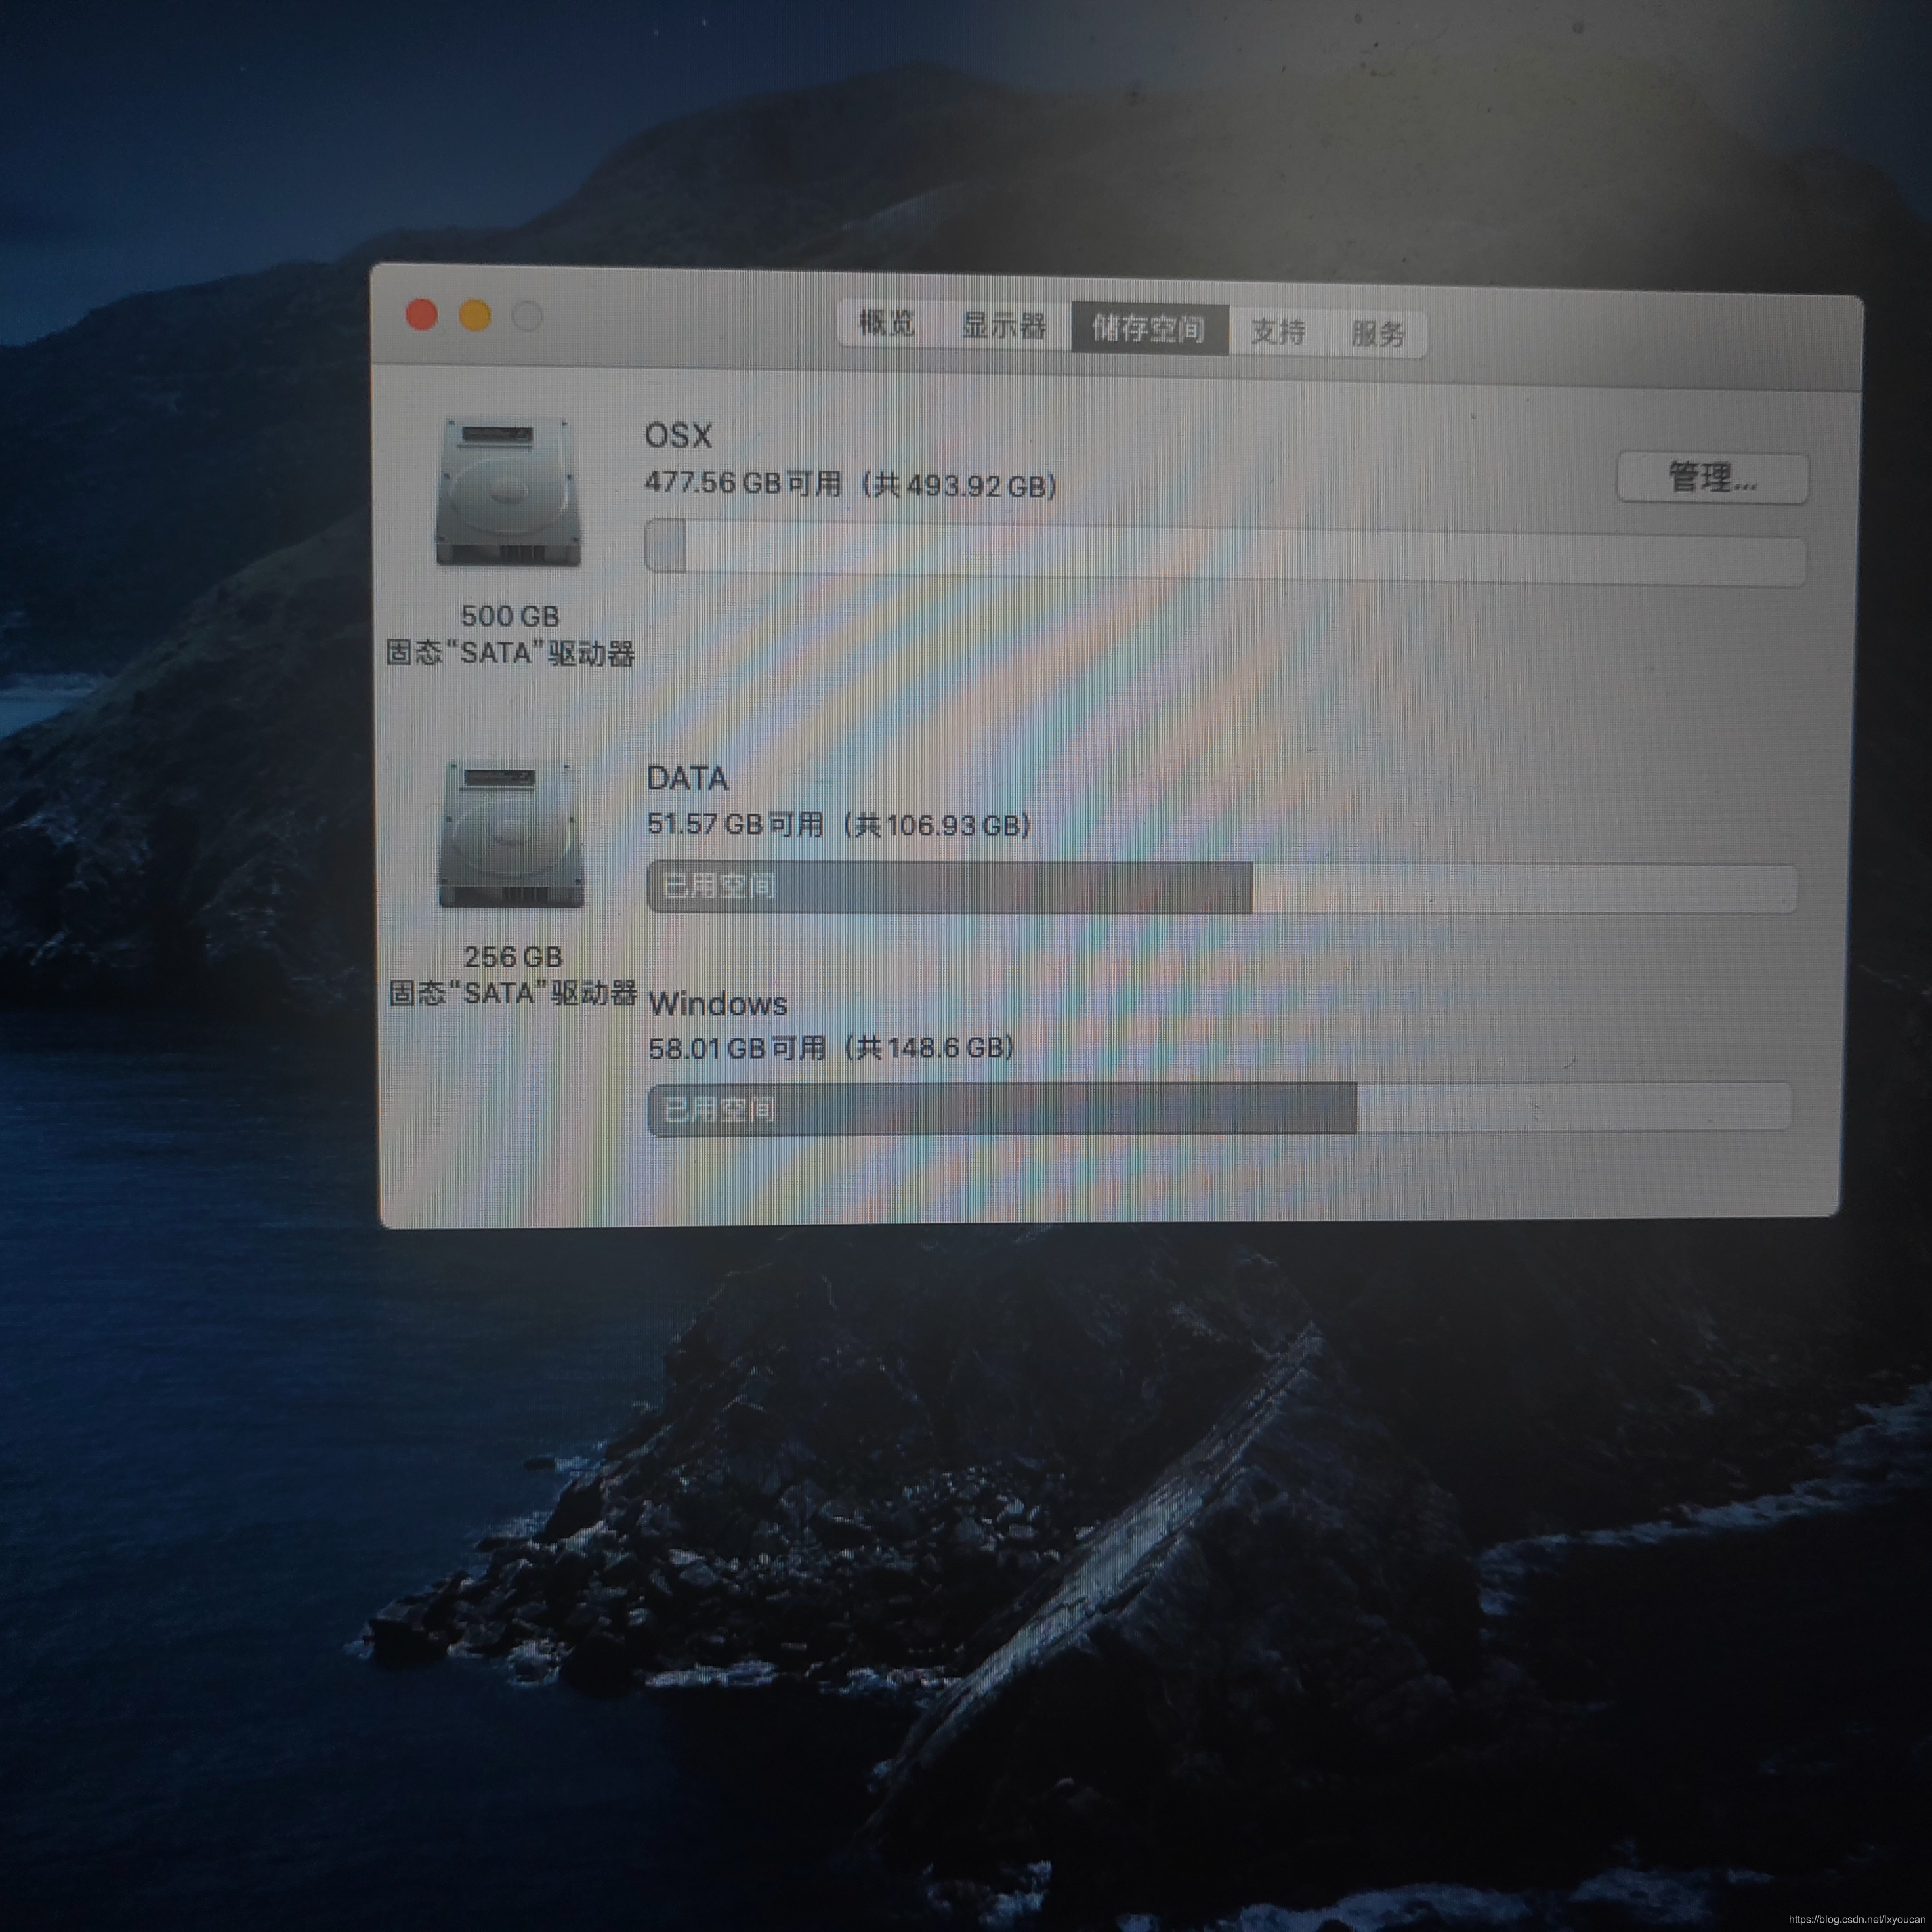Click the 256 GB capacity label

click(x=512, y=957)
